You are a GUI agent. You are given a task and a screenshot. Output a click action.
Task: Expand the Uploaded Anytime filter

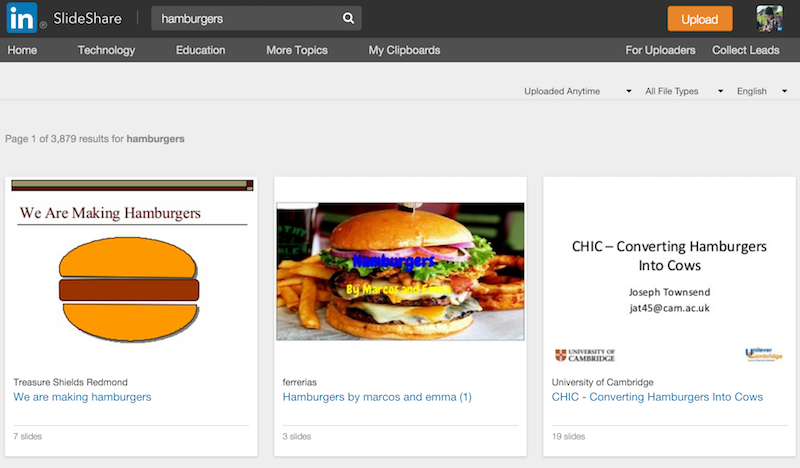point(578,91)
